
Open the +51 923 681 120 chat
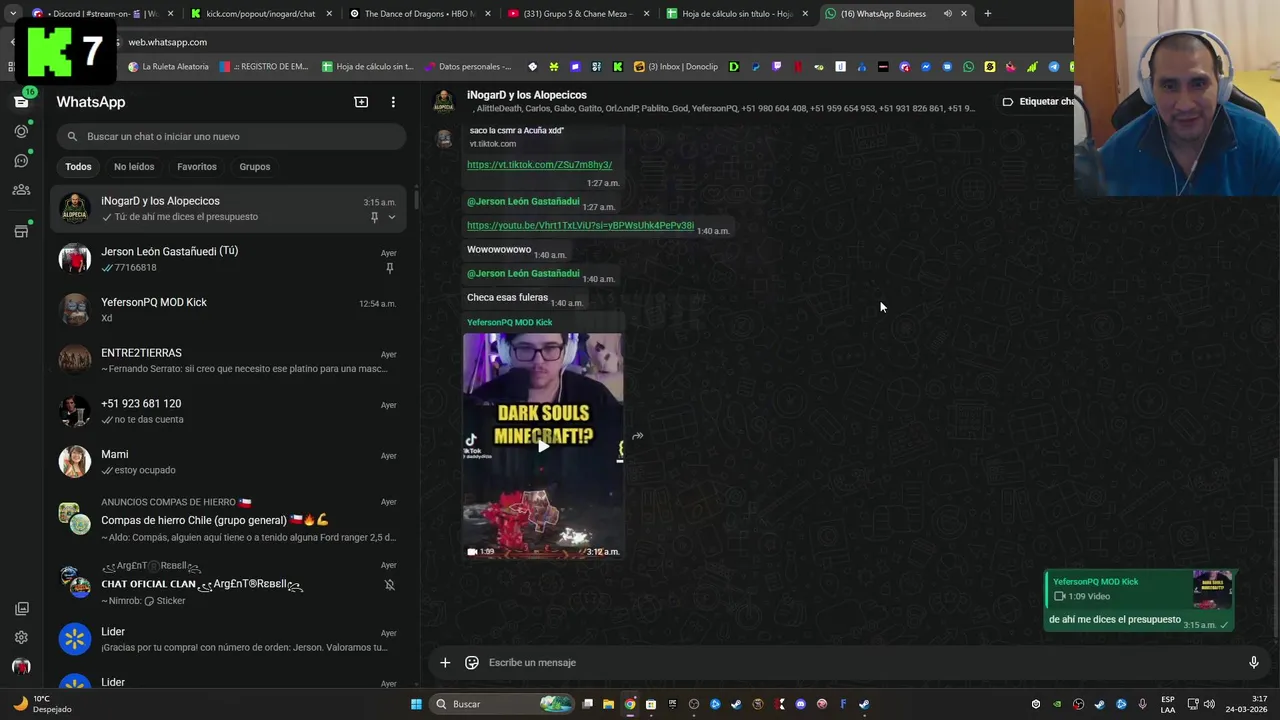[229, 411]
